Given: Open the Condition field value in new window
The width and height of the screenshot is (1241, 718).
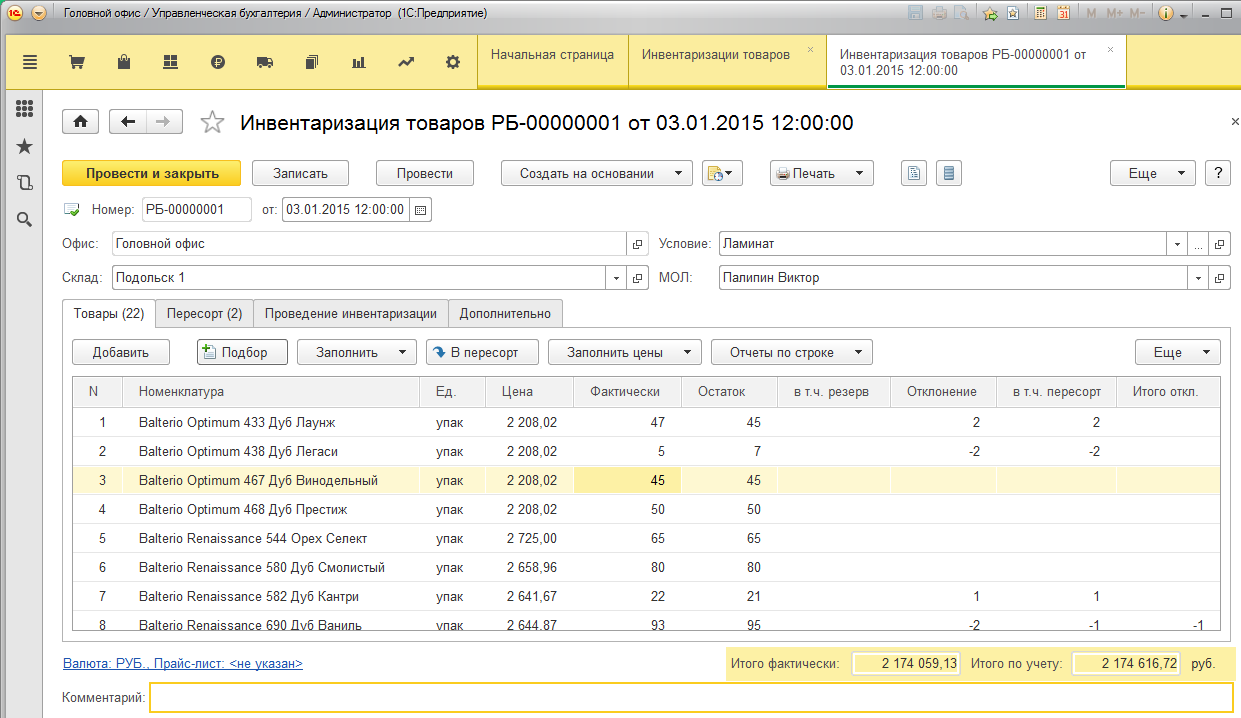Looking at the screenshot, I should (1220, 244).
